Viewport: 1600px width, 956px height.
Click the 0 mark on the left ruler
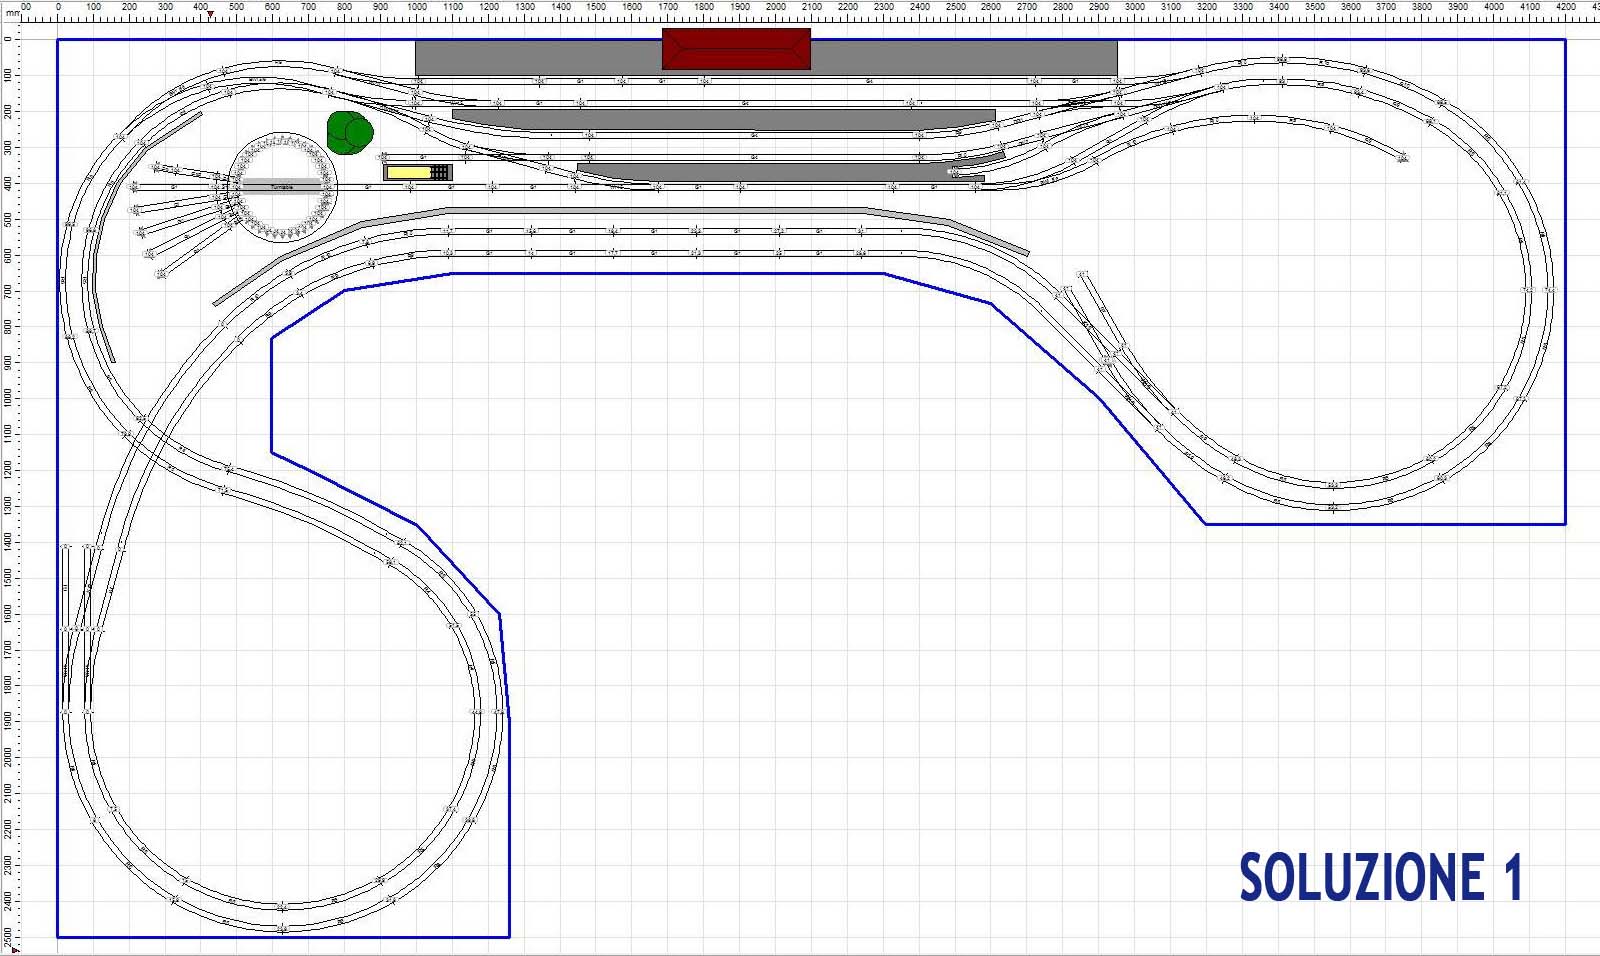8,40
